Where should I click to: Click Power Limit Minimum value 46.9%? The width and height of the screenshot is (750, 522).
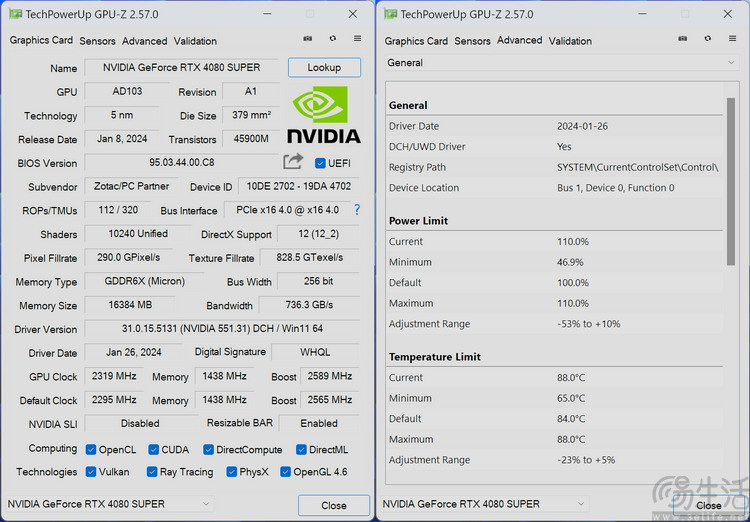coord(570,262)
